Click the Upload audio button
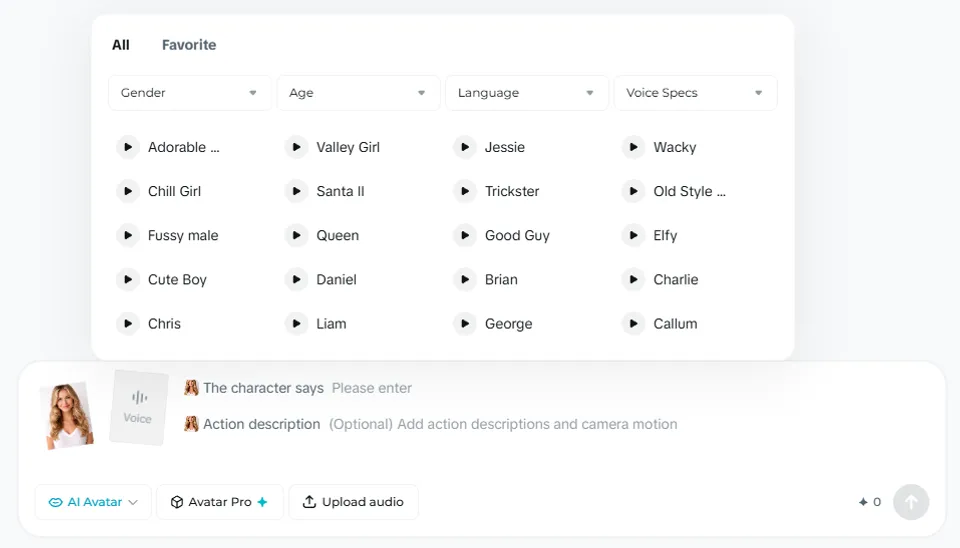This screenshot has width=960, height=548. (x=353, y=502)
